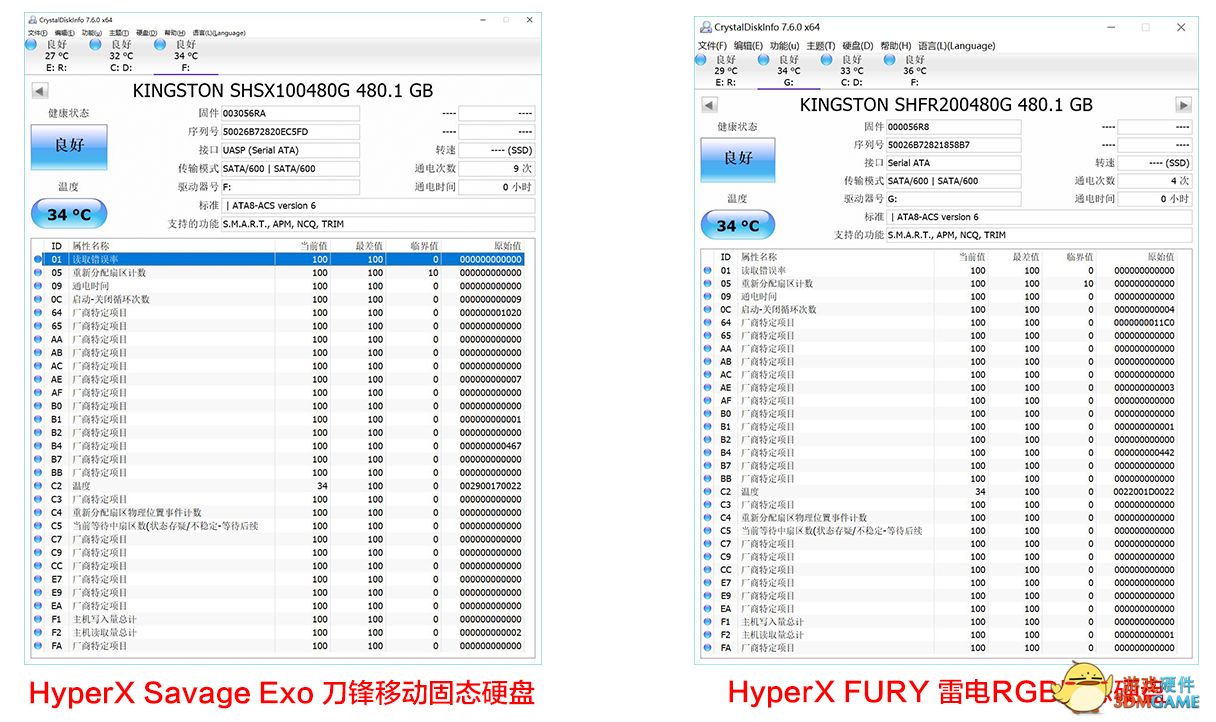Click status orb of row B4 in the SHFR200480G window
1216x722 pixels.
tap(707, 453)
